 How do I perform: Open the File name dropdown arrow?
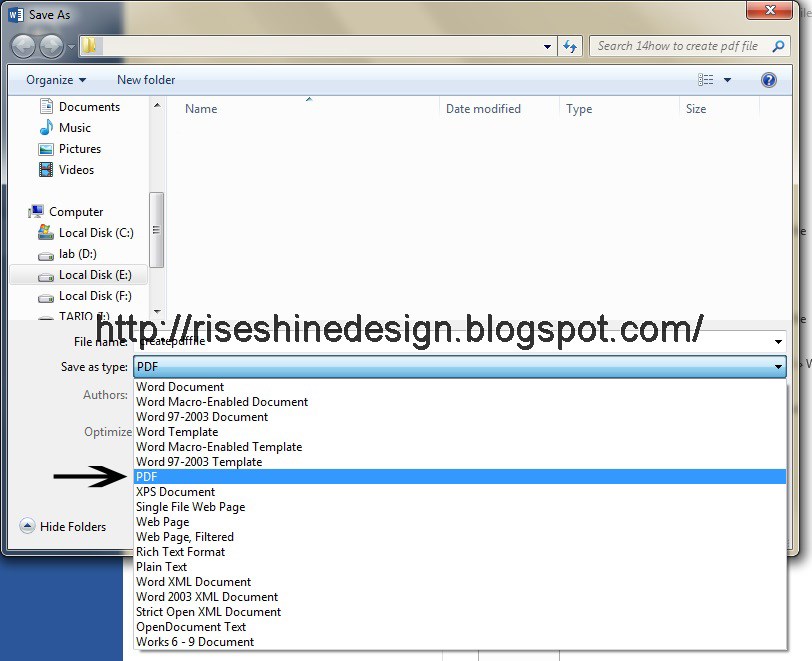click(778, 341)
